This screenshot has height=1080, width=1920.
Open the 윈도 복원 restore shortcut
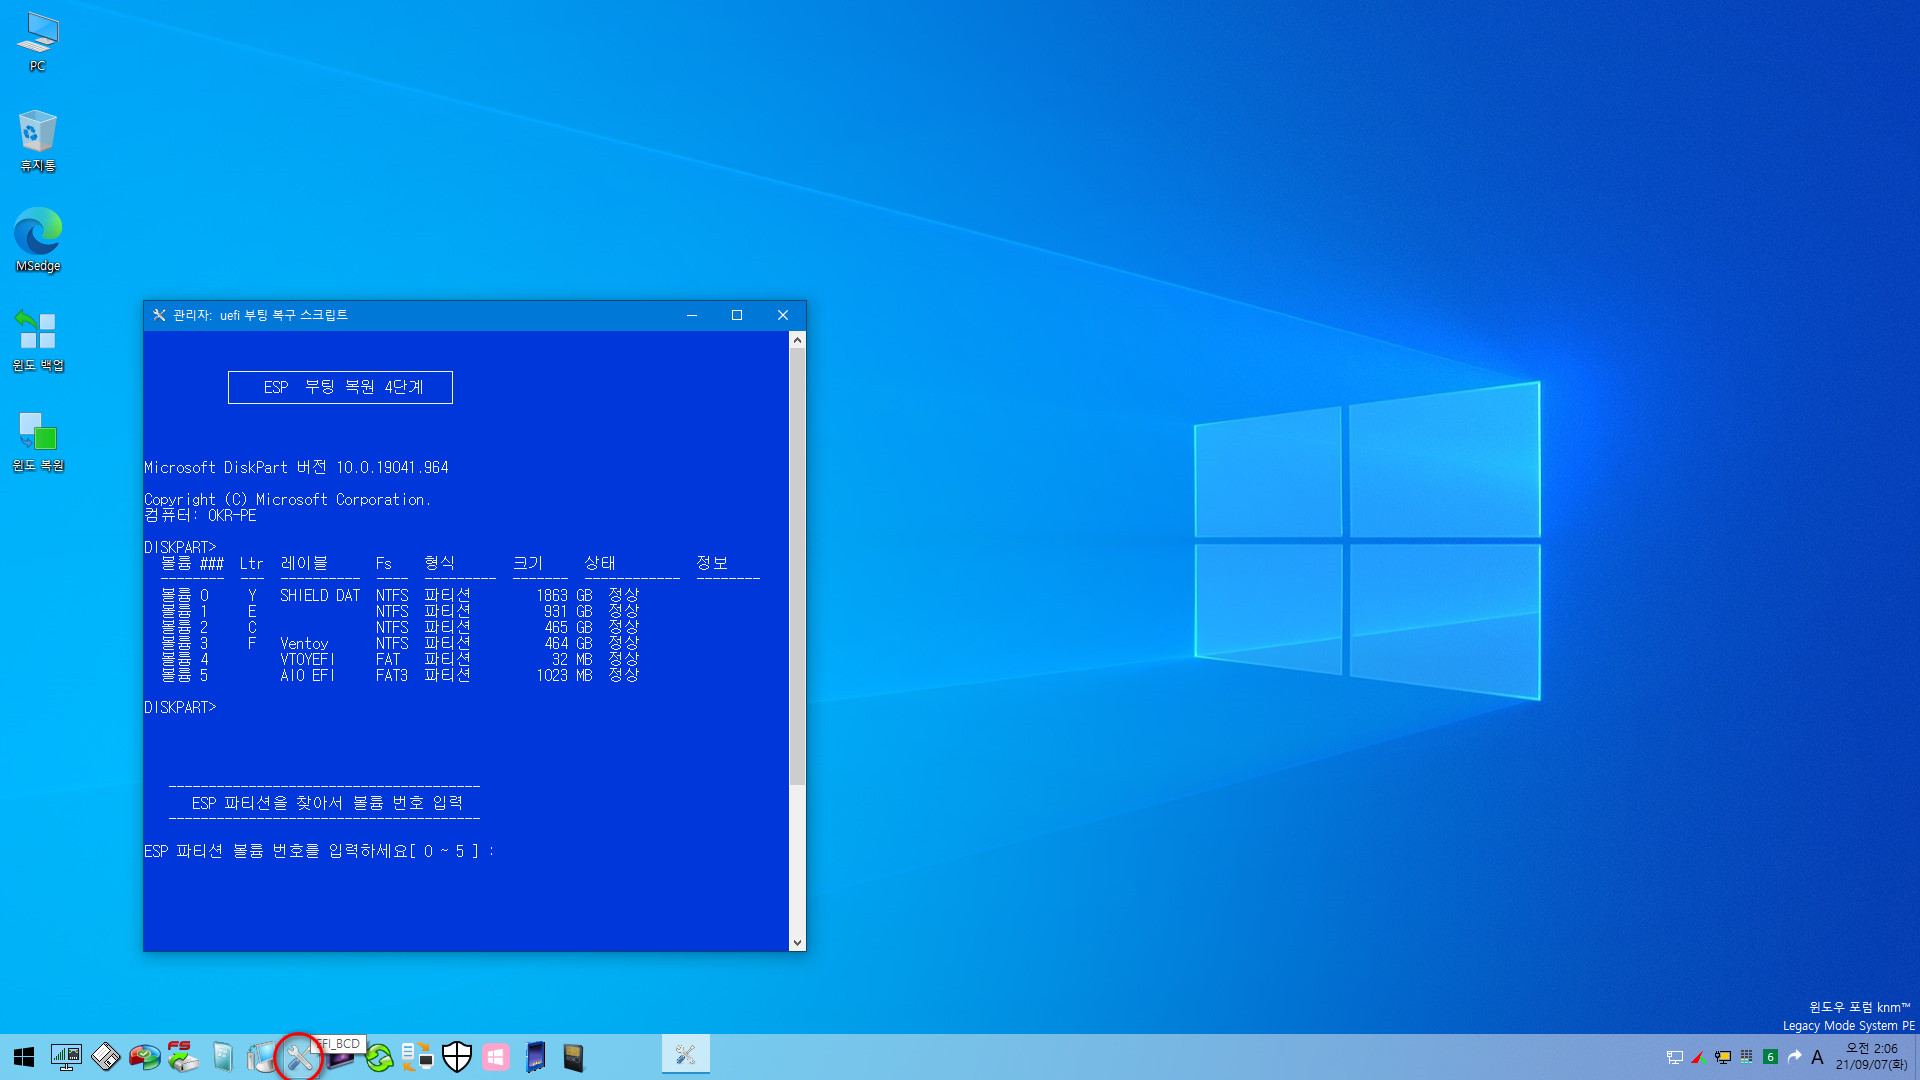38,440
